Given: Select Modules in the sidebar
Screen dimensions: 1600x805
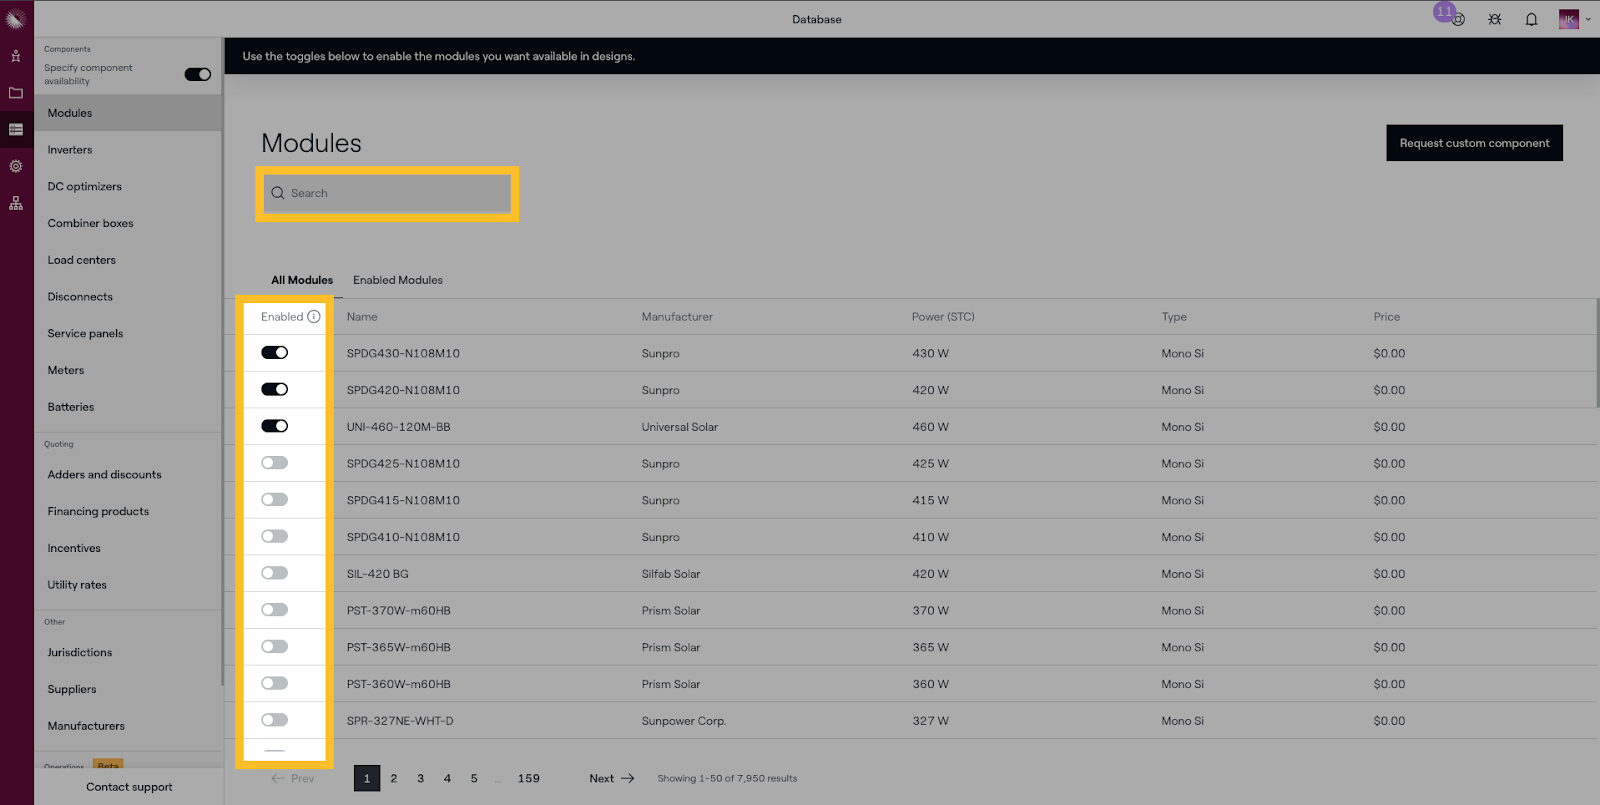Looking at the screenshot, I should (128, 113).
